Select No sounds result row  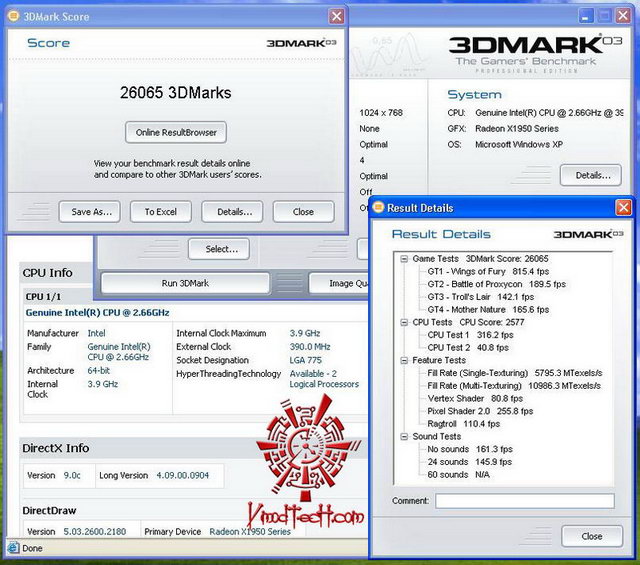(x=469, y=449)
